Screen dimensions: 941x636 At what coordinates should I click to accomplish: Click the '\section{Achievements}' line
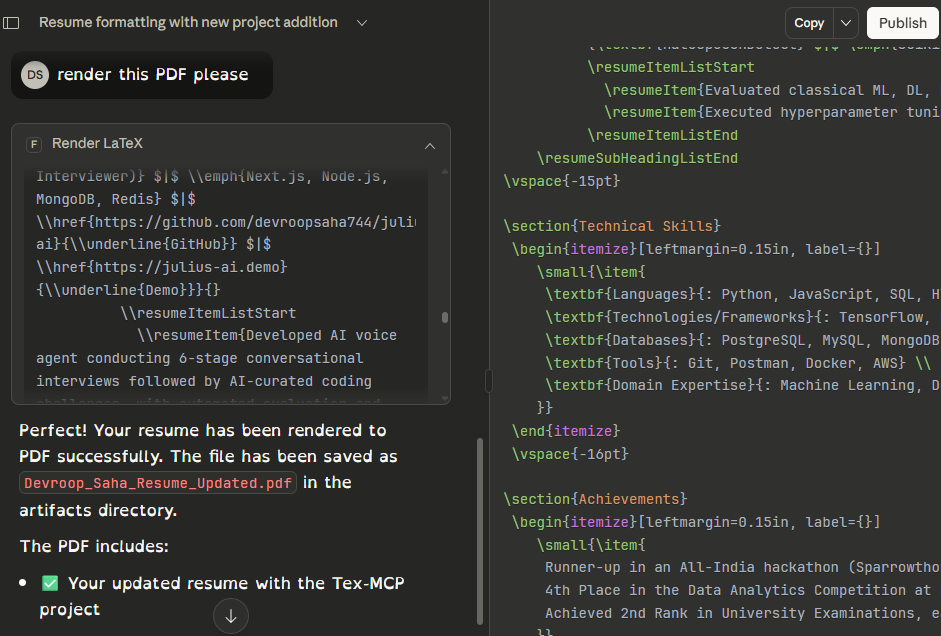tap(595, 499)
